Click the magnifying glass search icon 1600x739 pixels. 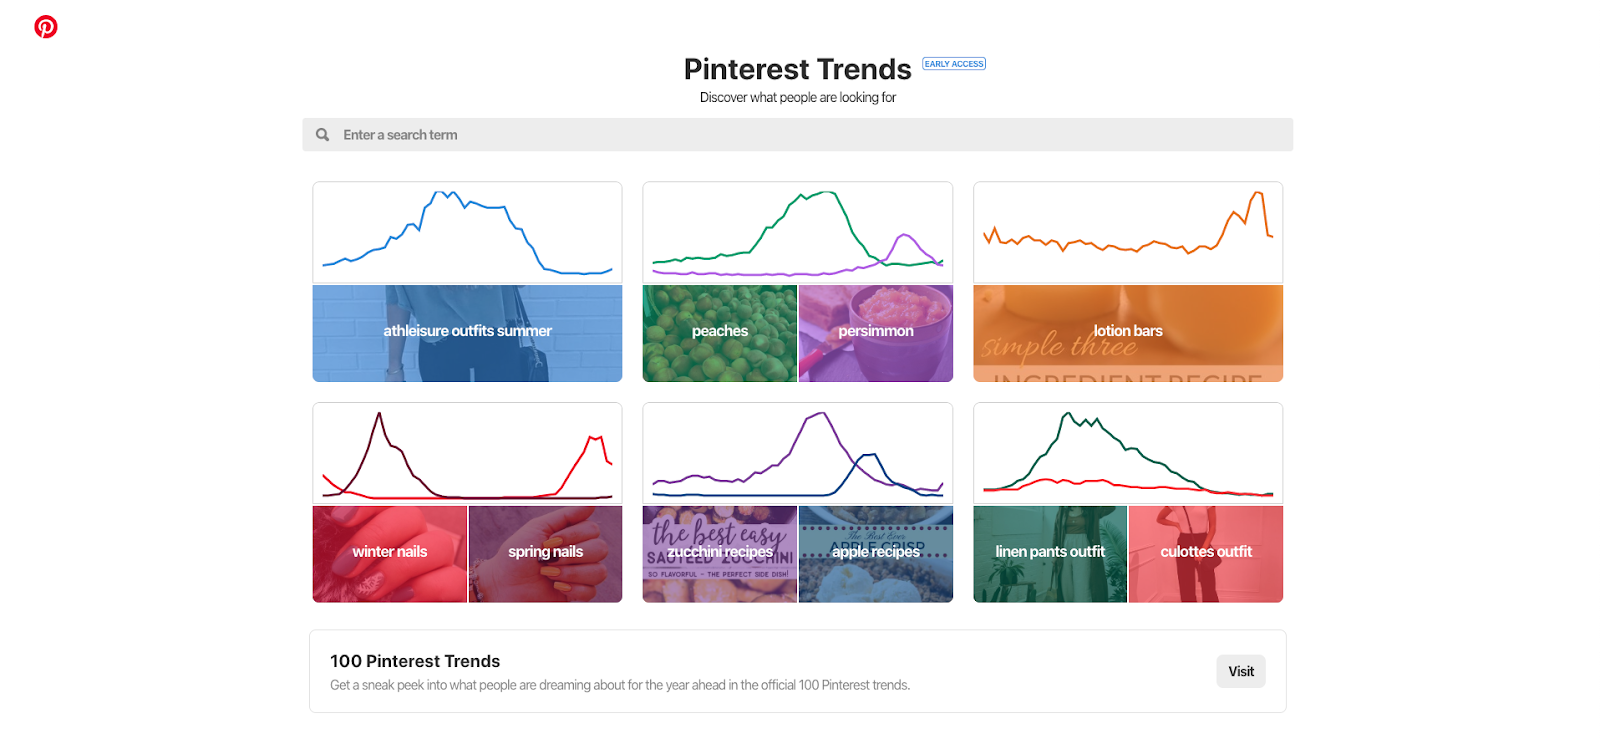point(322,134)
